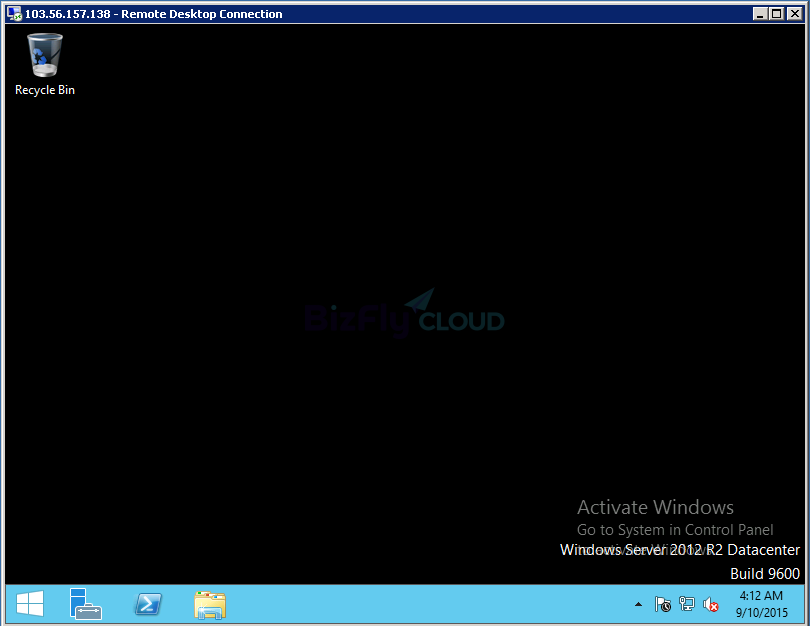810x626 pixels.
Task: Open the Action Center flag icon
Action: pyautogui.click(x=663, y=604)
